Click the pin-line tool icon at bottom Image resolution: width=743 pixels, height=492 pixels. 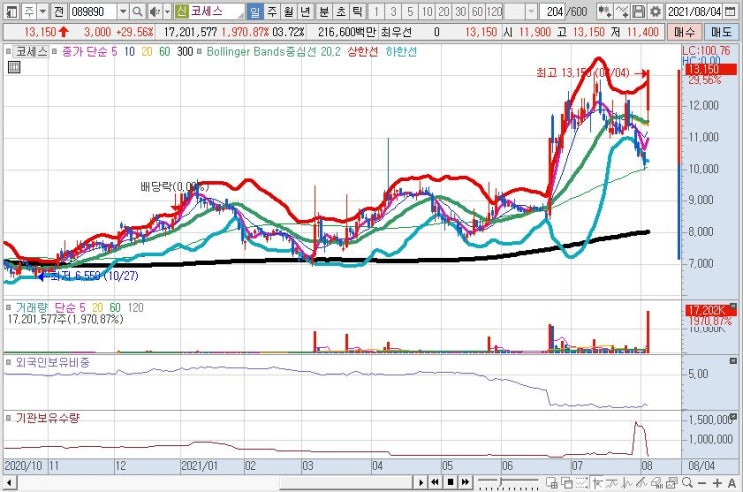coord(598,483)
